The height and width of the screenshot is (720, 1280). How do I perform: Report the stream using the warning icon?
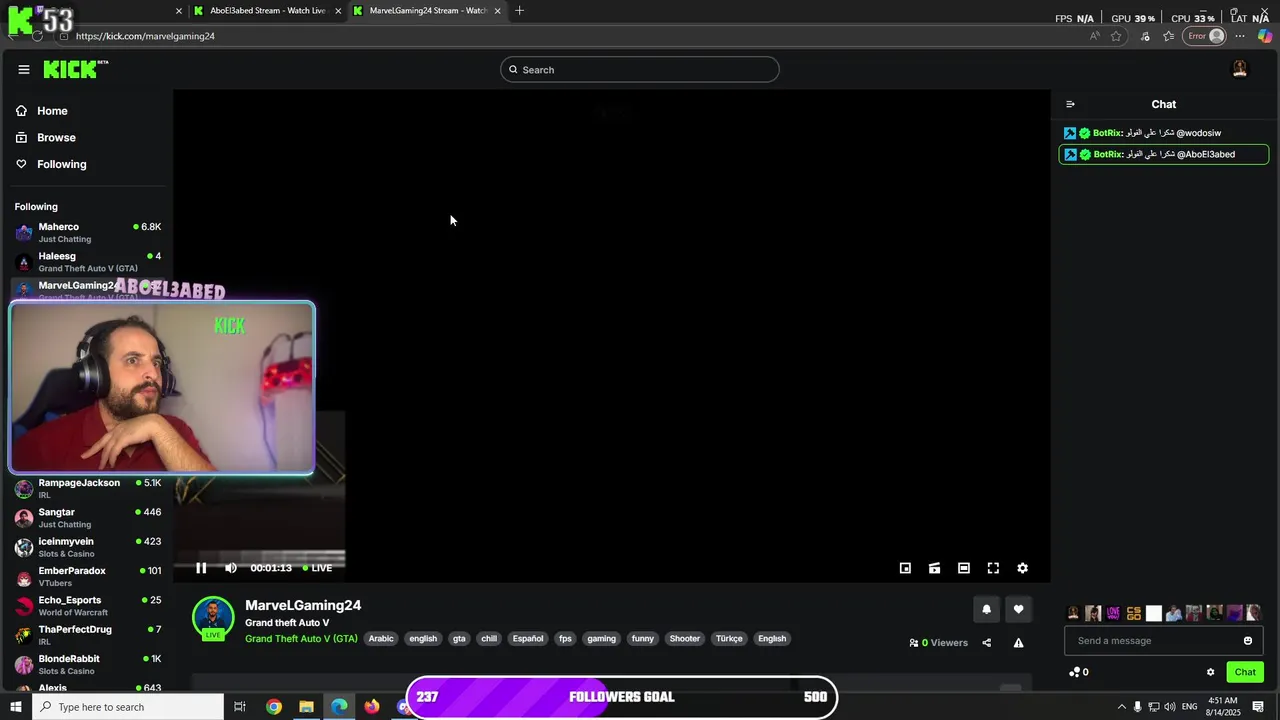click(x=1018, y=643)
